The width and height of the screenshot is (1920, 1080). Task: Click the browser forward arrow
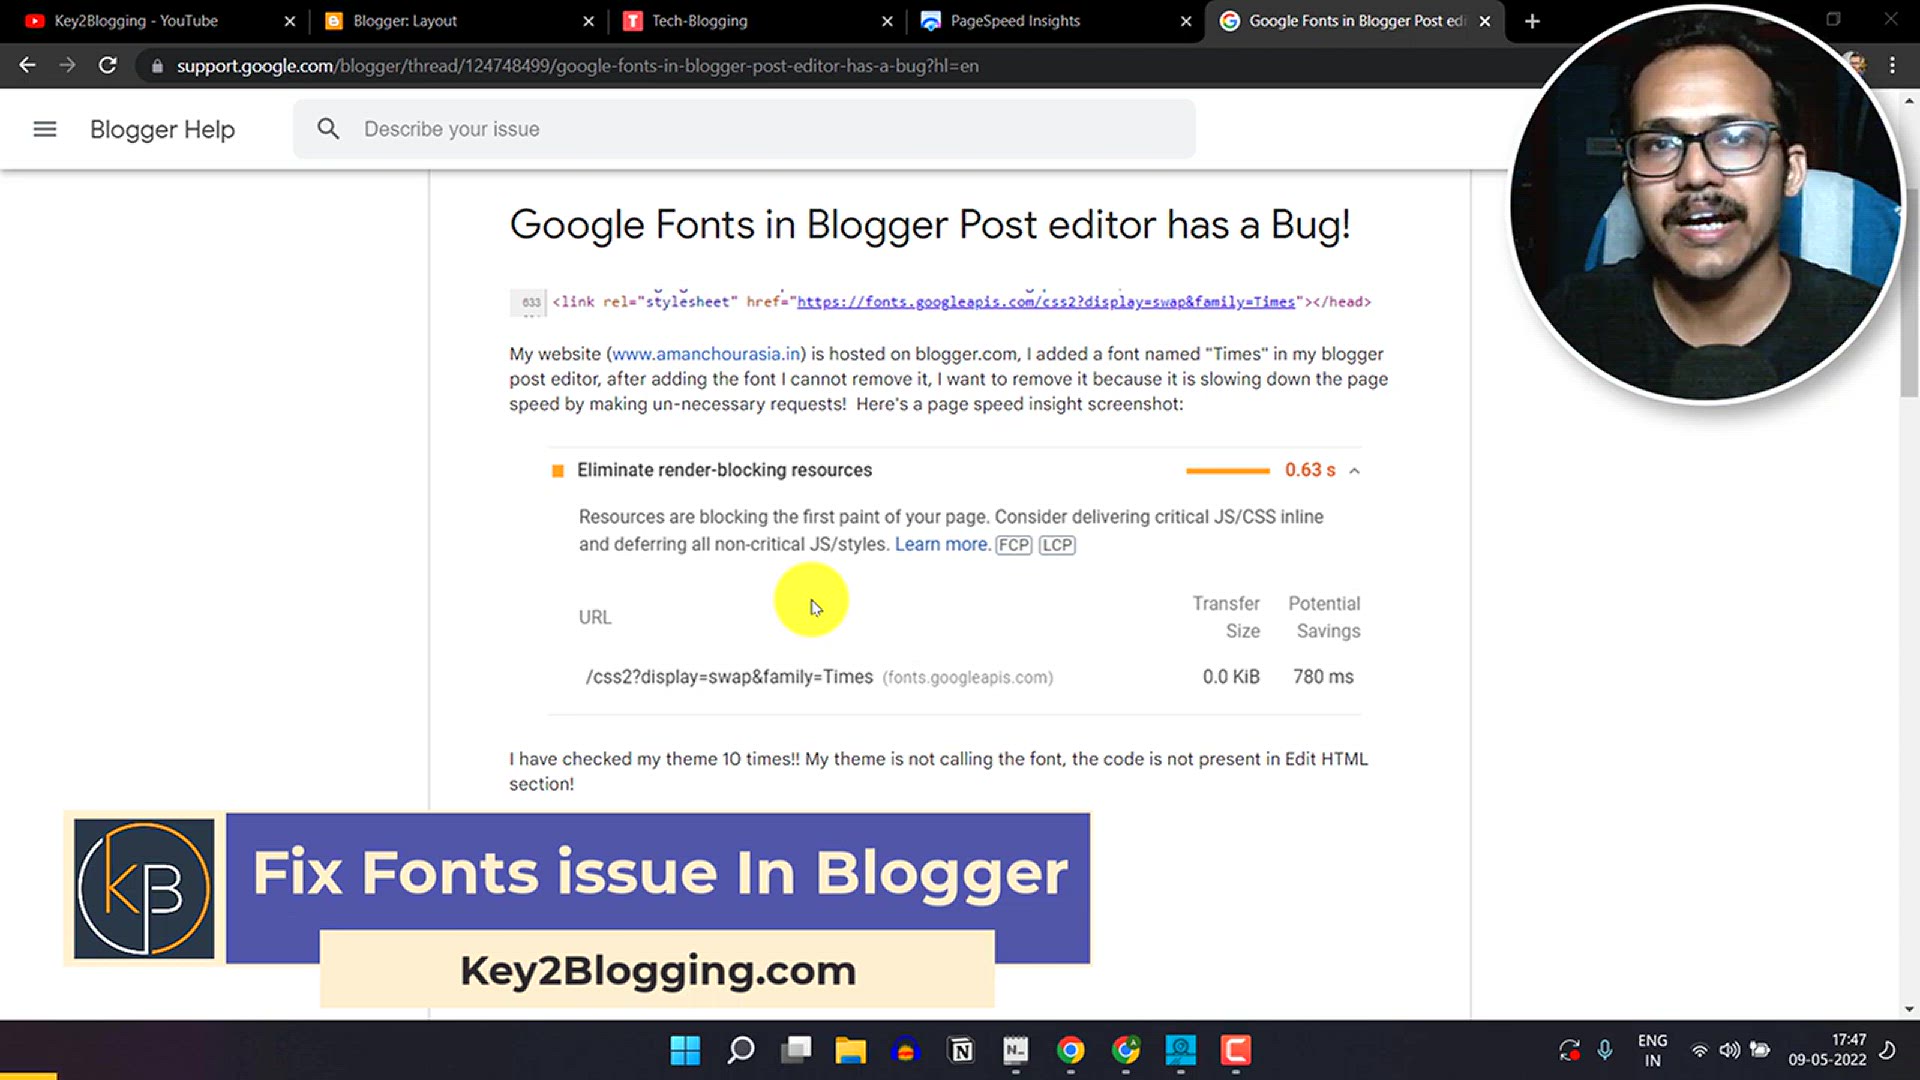tap(67, 65)
